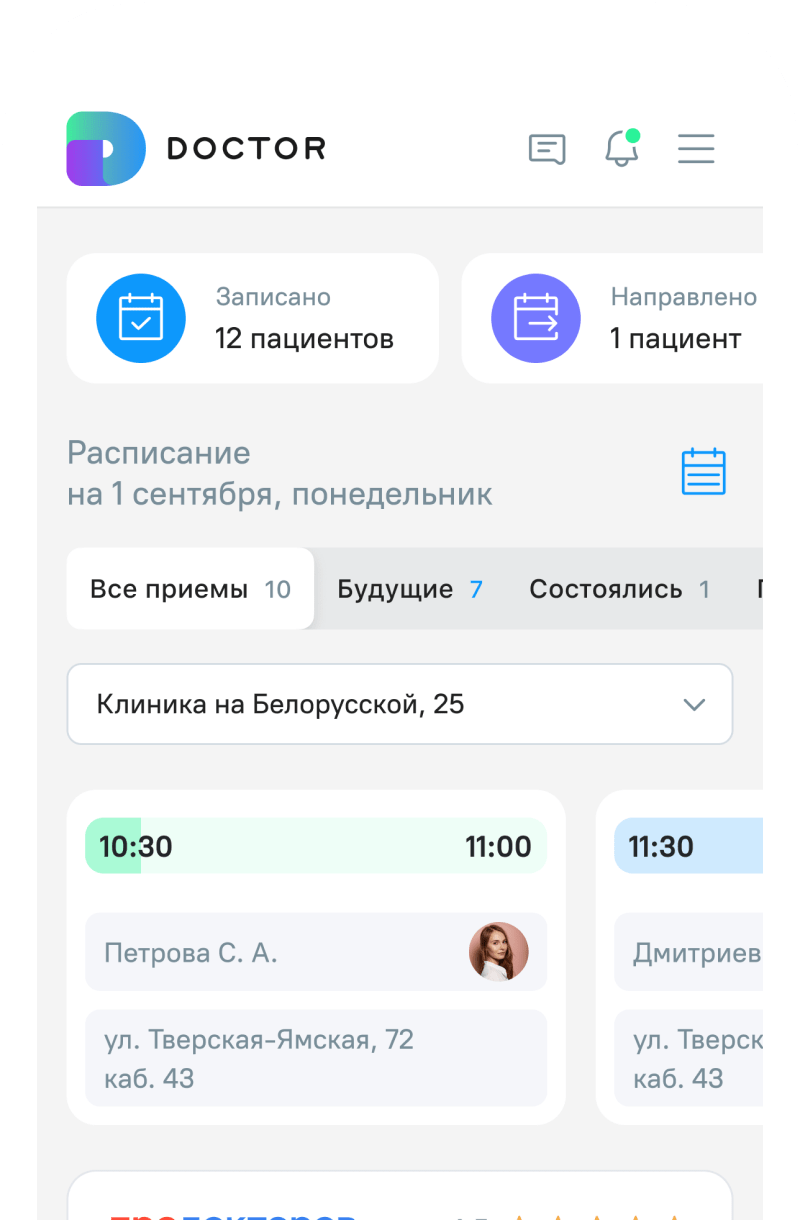Click the blue booked-calendar icon
The height and width of the screenshot is (1220, 800).
coord(141,318)
